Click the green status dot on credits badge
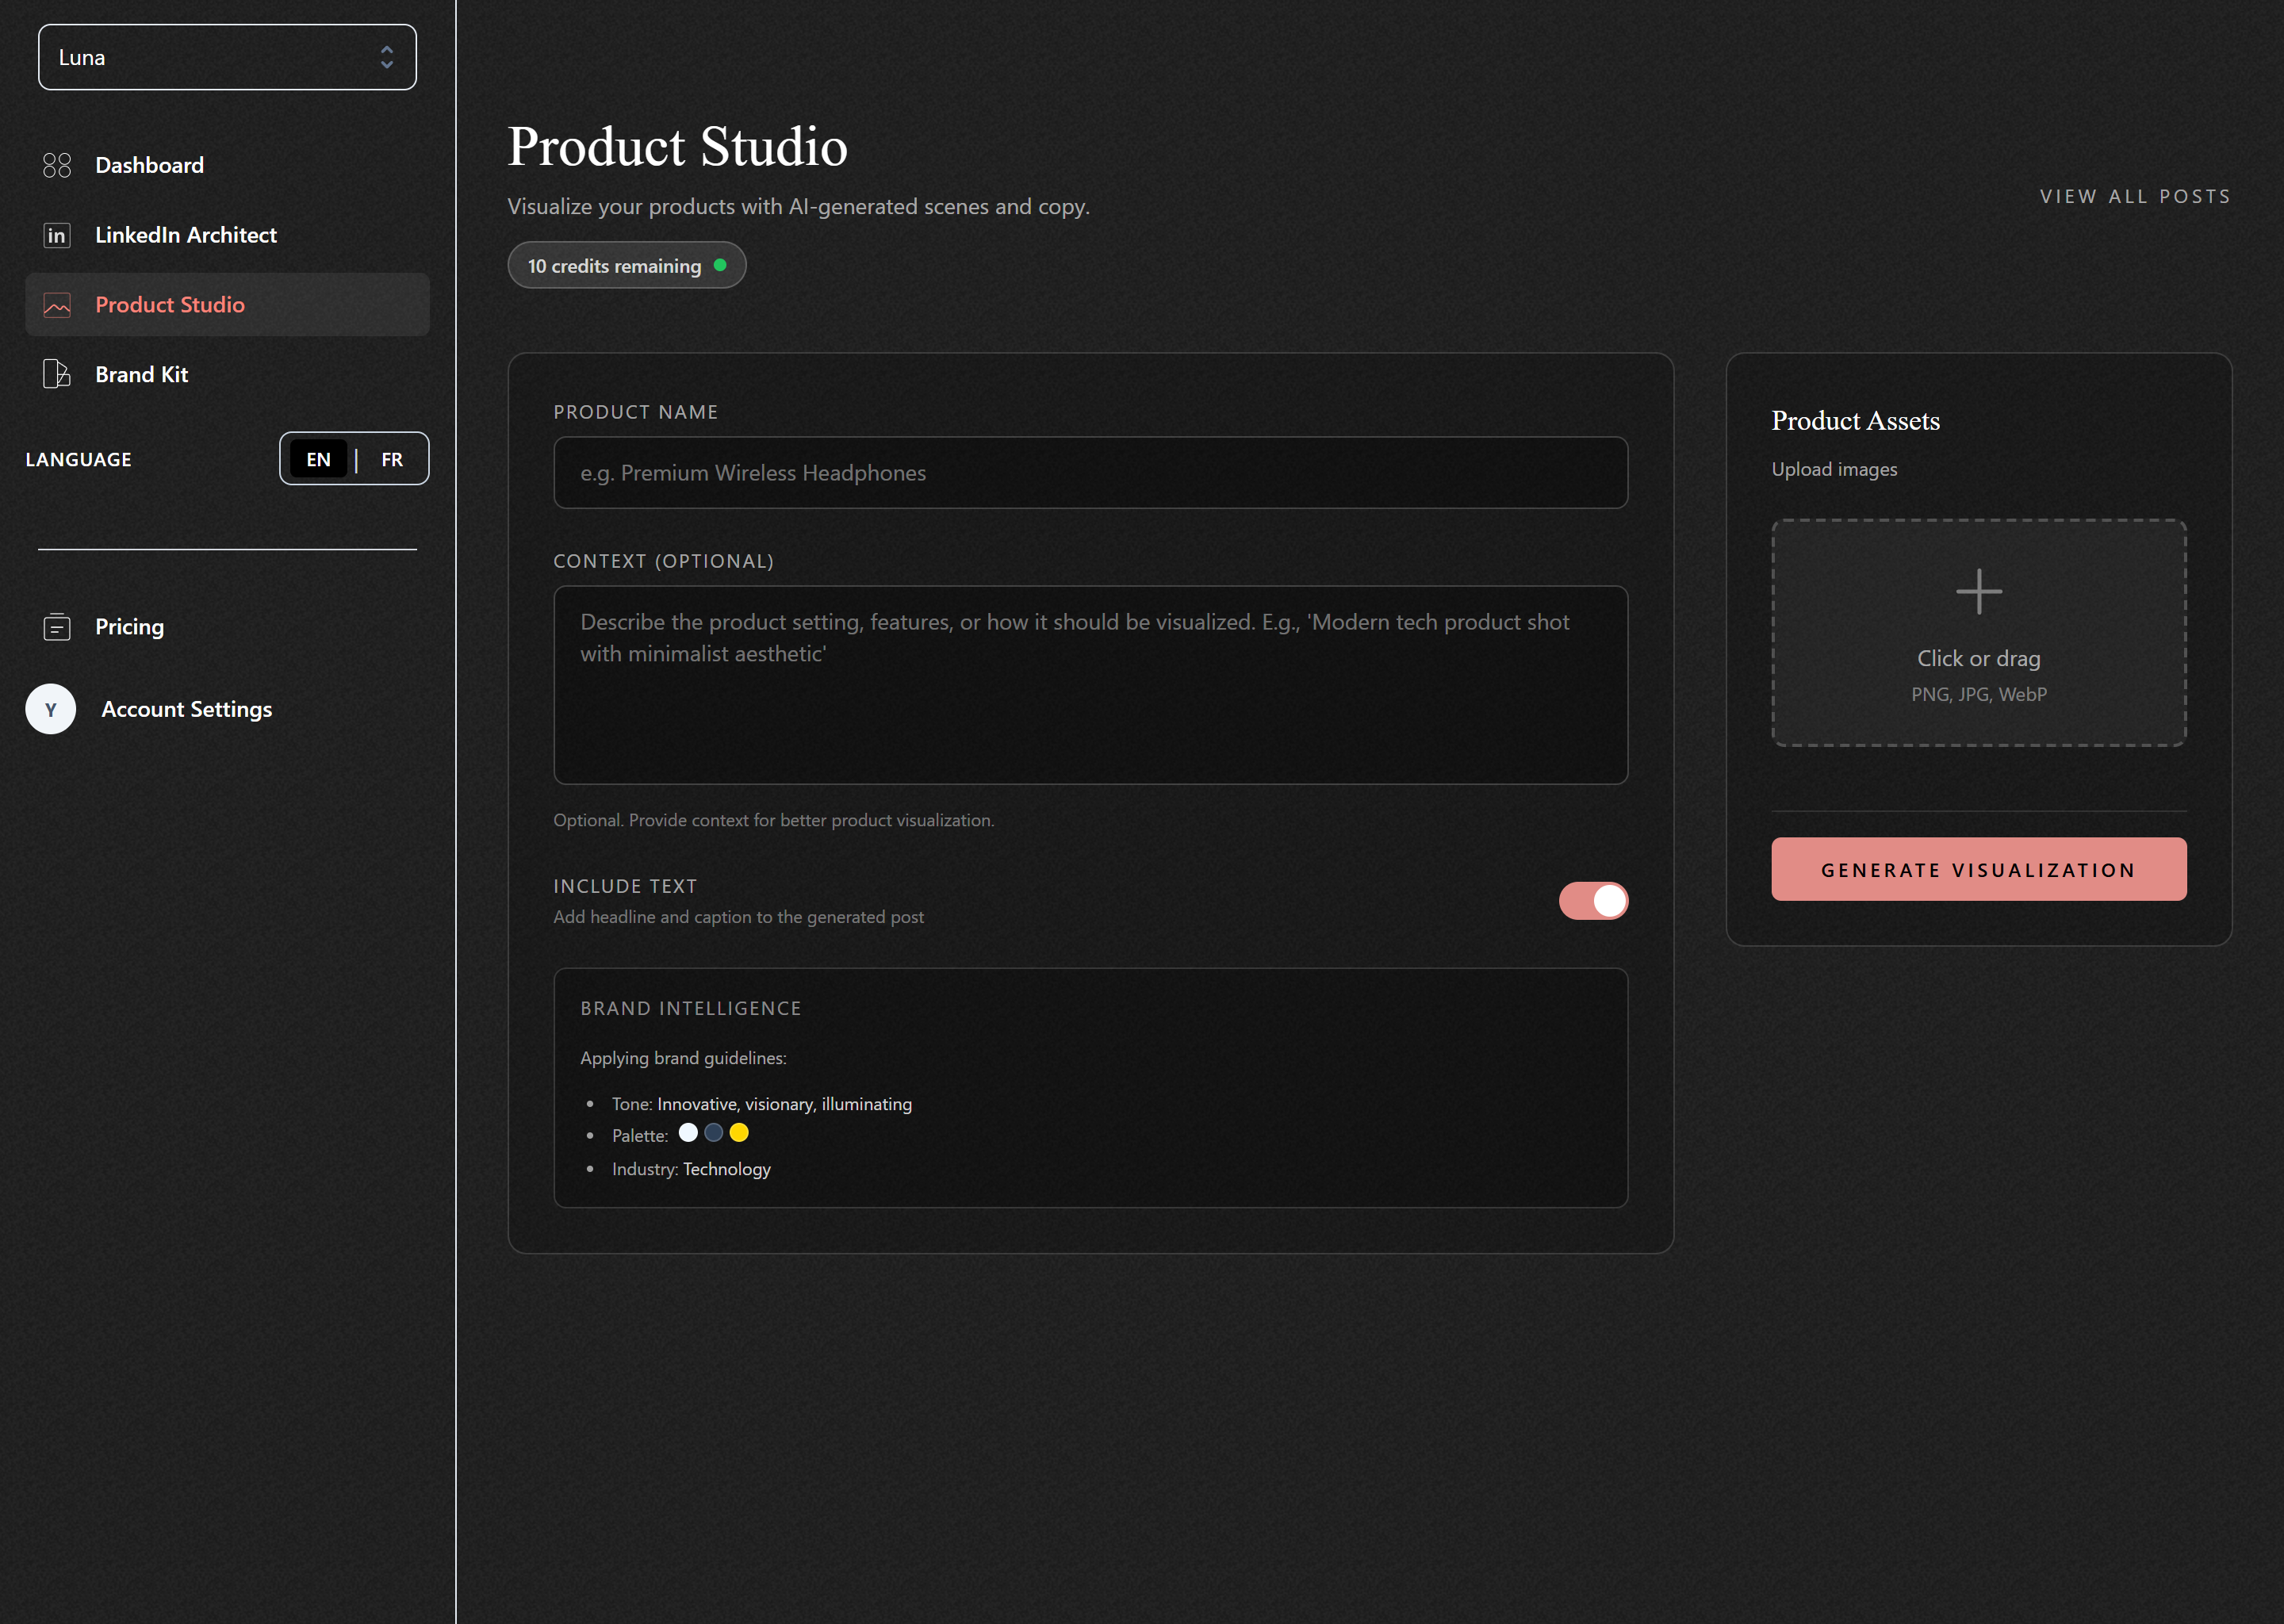This screenshot has height=1624, width=2284. 722,265
